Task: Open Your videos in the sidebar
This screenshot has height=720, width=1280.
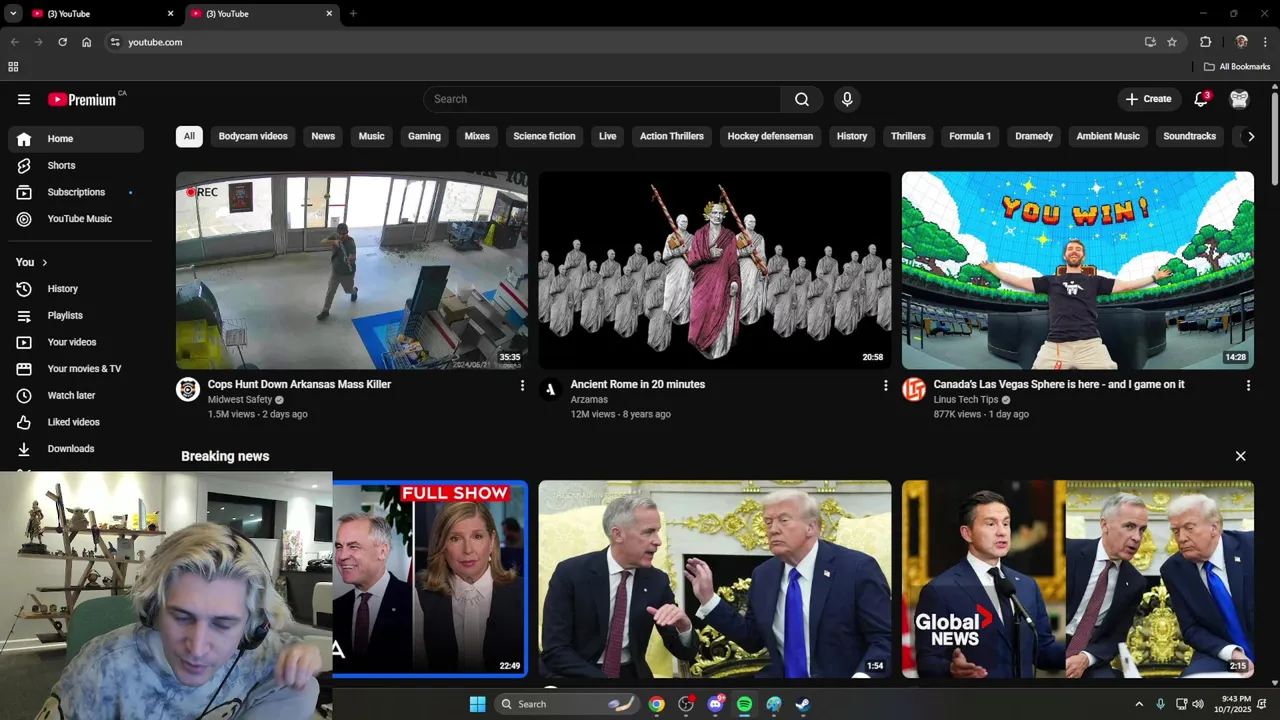Action: (x=76, y=342)
